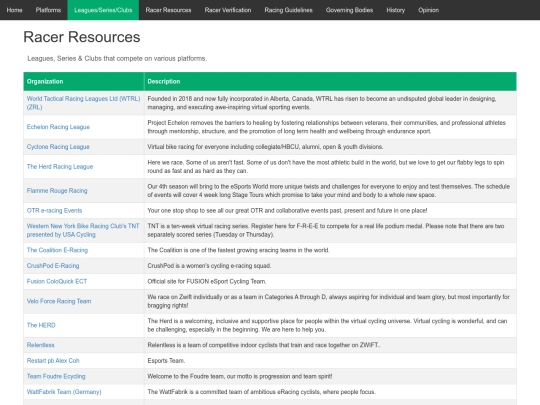This screenshot has width=540, height=405.
Task: Click the 'Founded in 2018' WTRL description
Action: tap(322, 103)
